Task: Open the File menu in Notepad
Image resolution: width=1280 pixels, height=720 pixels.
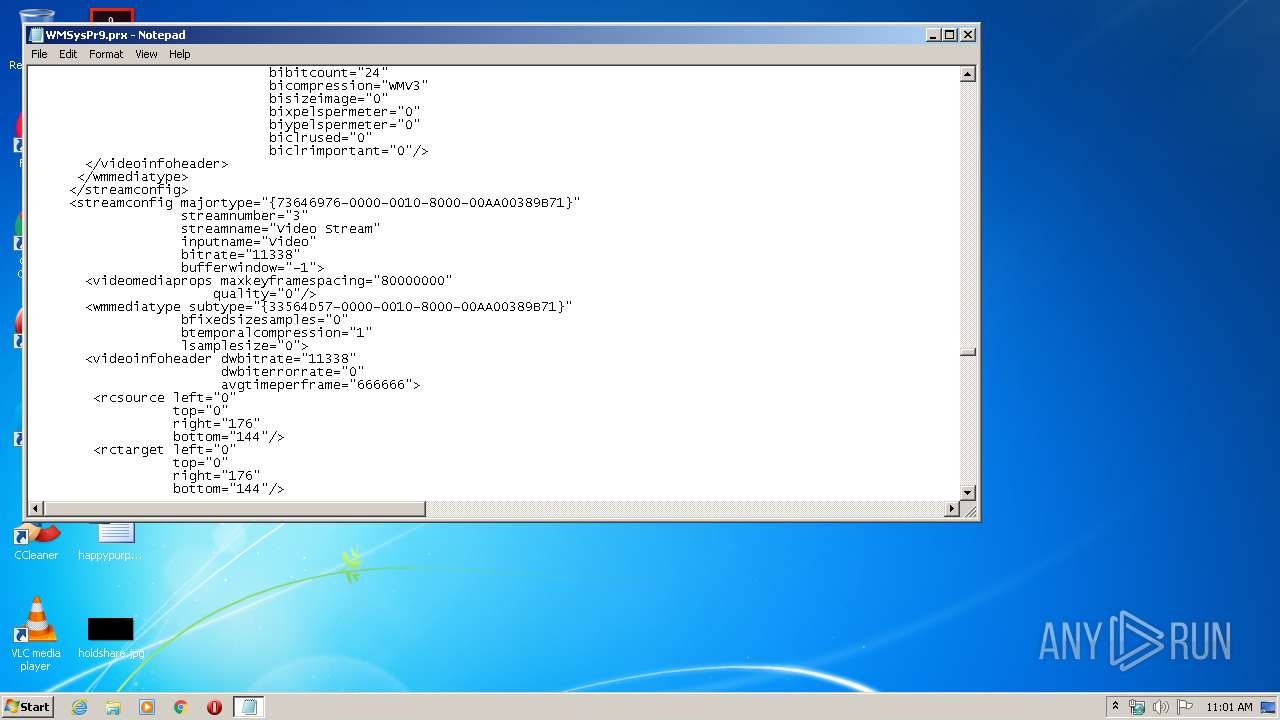Action: tap(39, 54)
